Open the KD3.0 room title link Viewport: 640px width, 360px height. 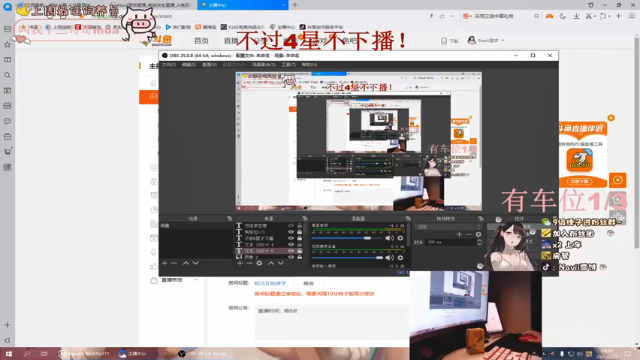click(270, 283)
